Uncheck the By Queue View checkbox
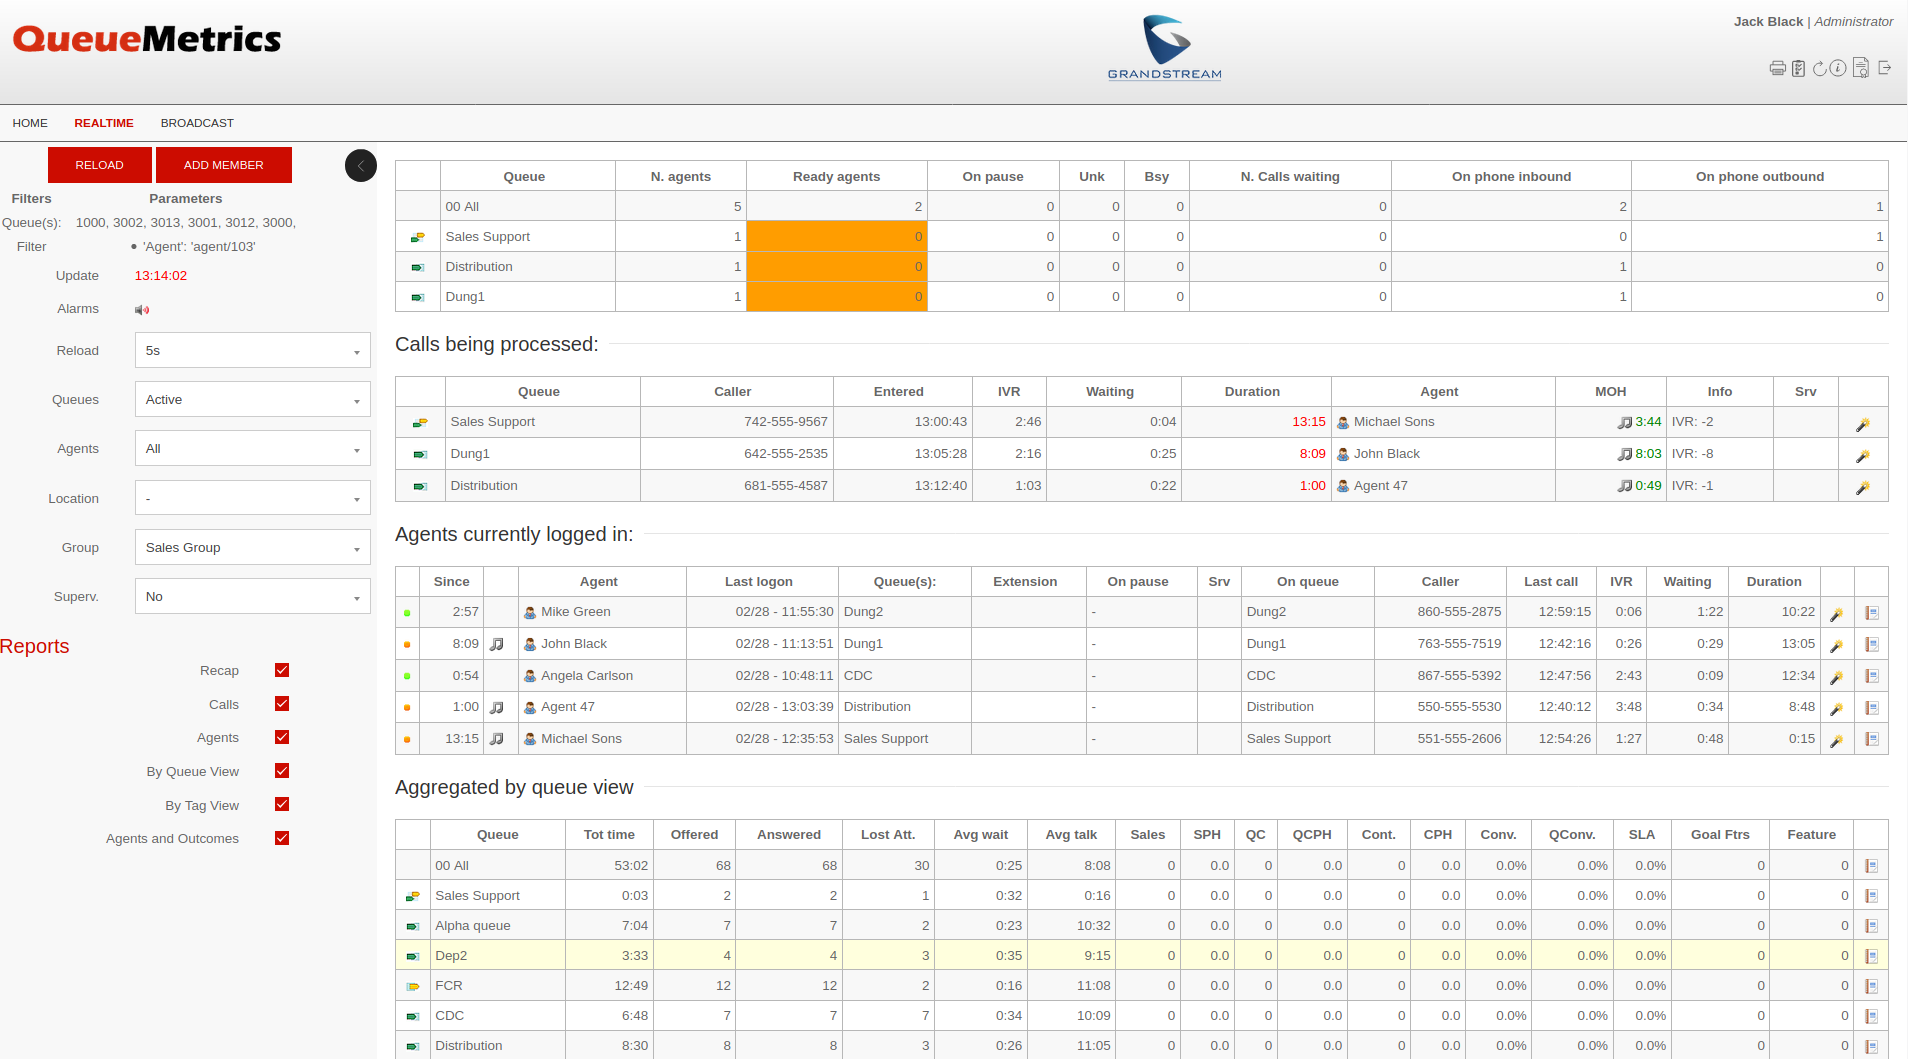This screenshot has height=1059, width=1908. click(x=282, y=771)
